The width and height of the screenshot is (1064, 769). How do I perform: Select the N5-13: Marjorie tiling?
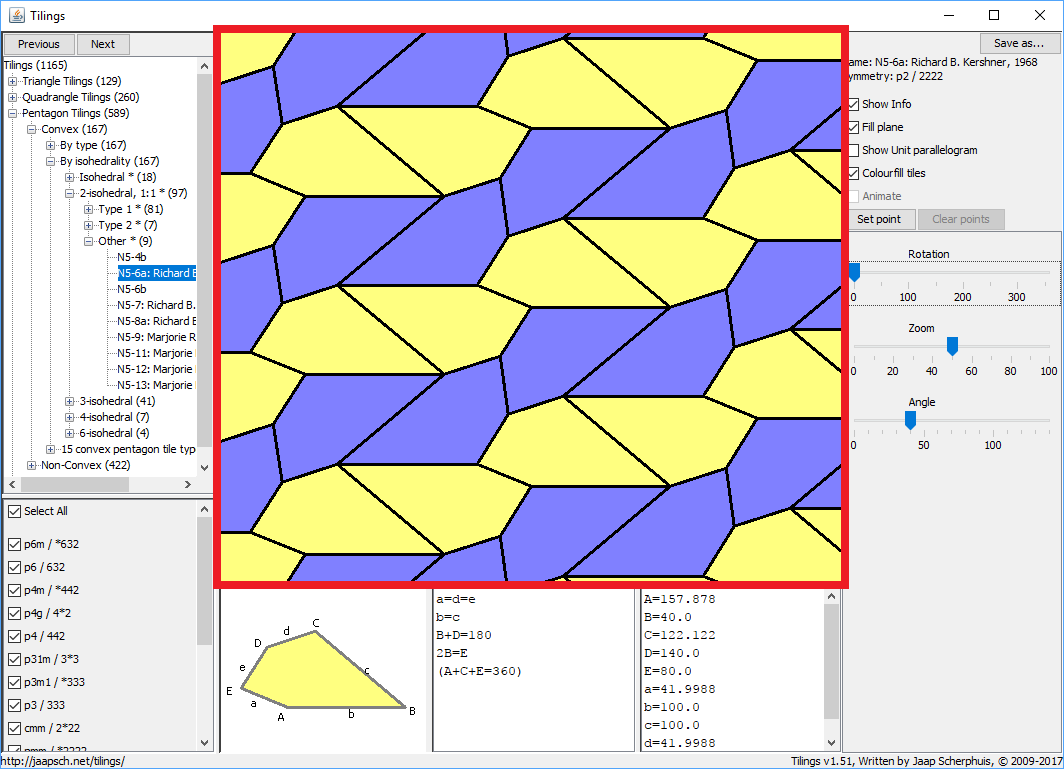pyautogui.click(x=156, y=386)
